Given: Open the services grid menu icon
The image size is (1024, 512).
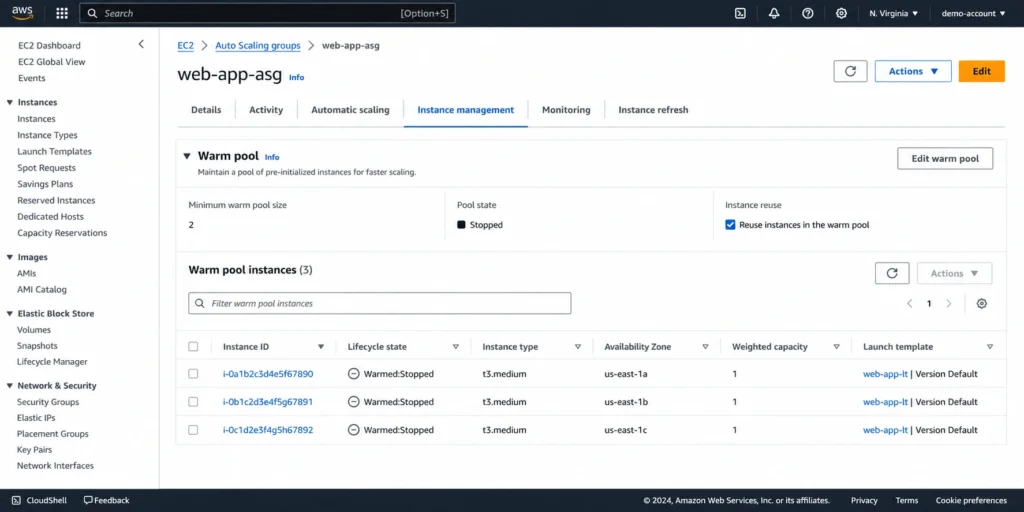Looking at the screenshot, I should coord(62,13).
